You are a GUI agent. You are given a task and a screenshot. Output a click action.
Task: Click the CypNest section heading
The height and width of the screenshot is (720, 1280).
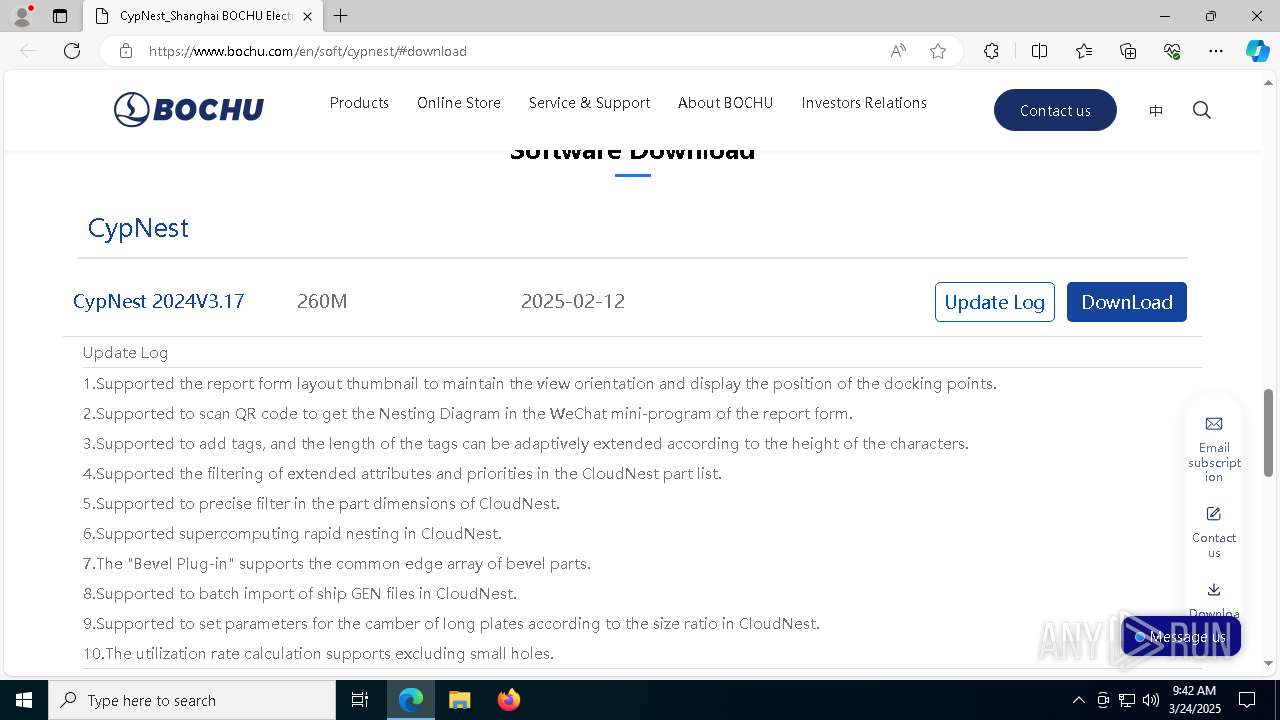[138, 228]
